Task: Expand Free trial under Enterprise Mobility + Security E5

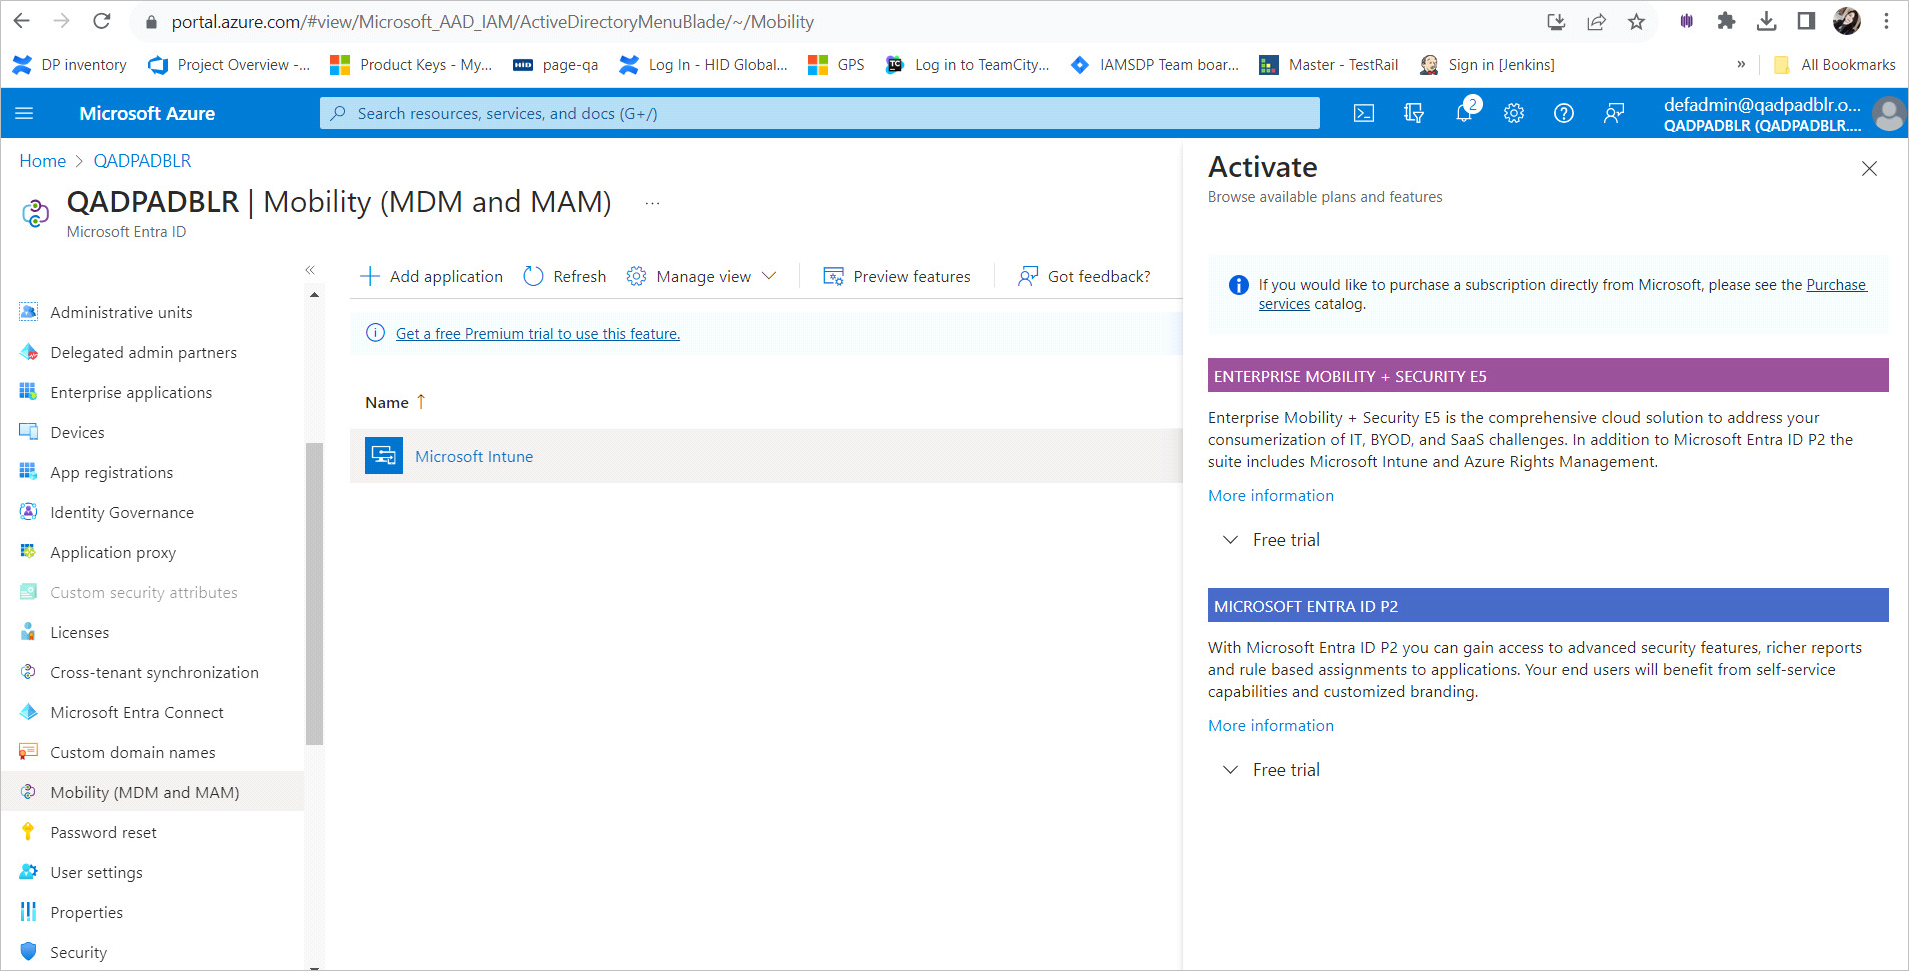Action: pos(1271,540)
